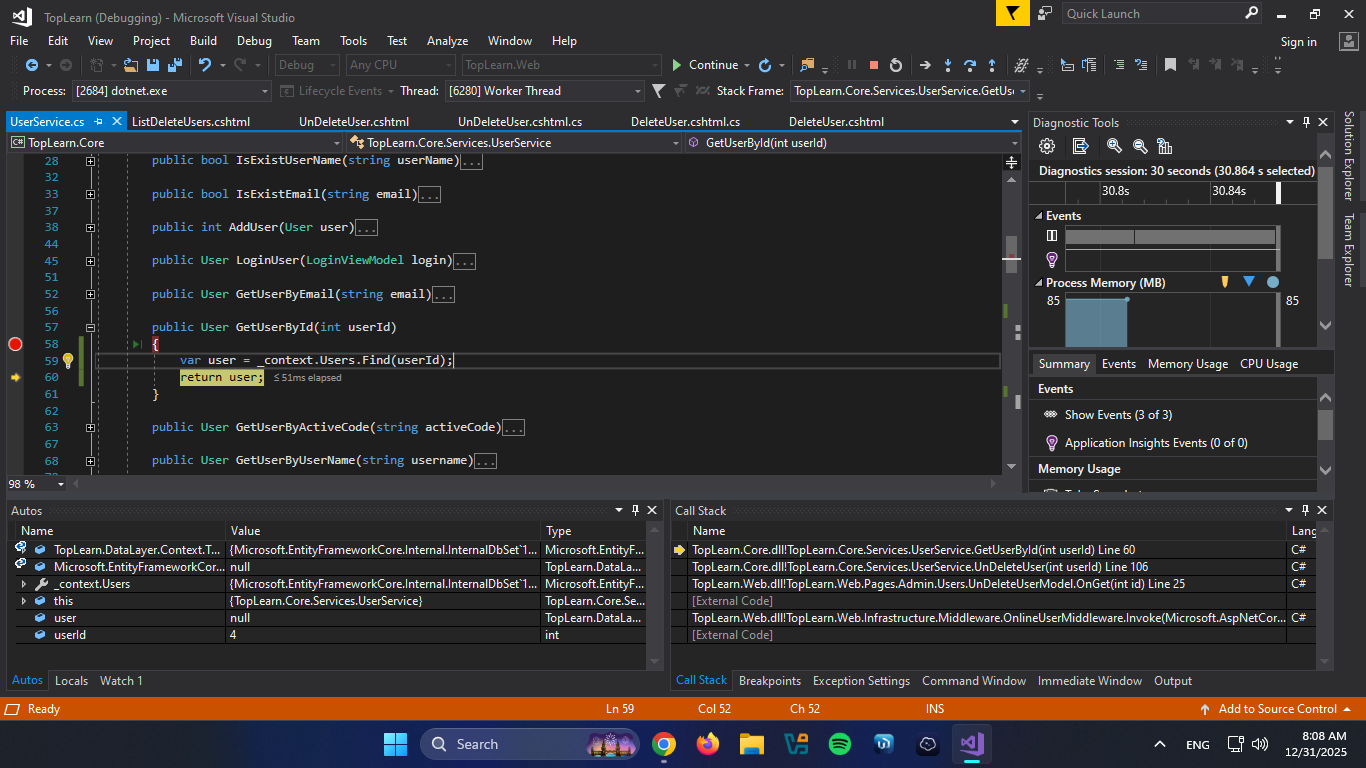This screenshot has width=1366, height=768.
Task: Click the red Stop Debugging button
Action: [874, 65]
